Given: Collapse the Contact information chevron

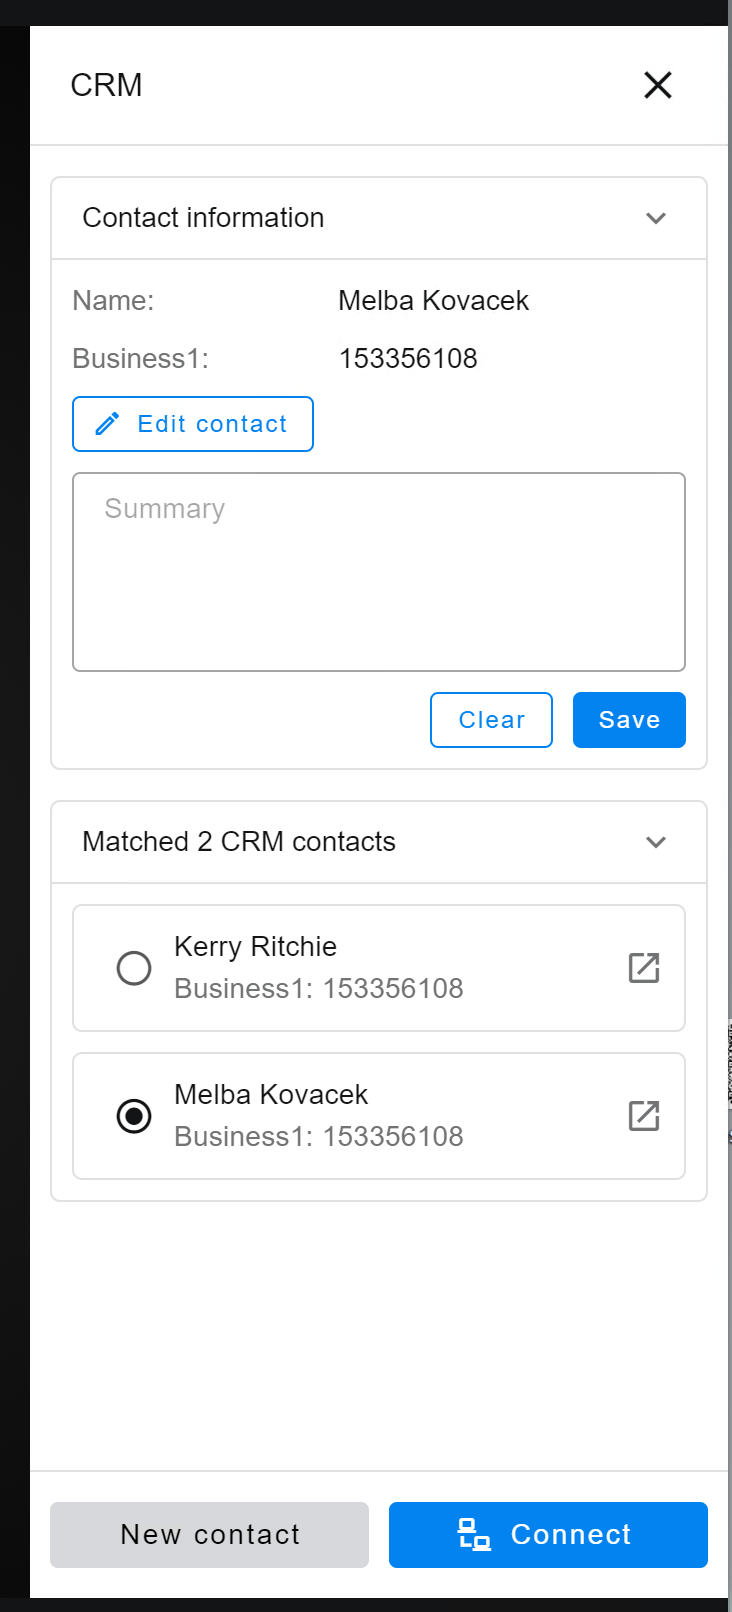Looking at the screenshot, I should coord(655,218).
